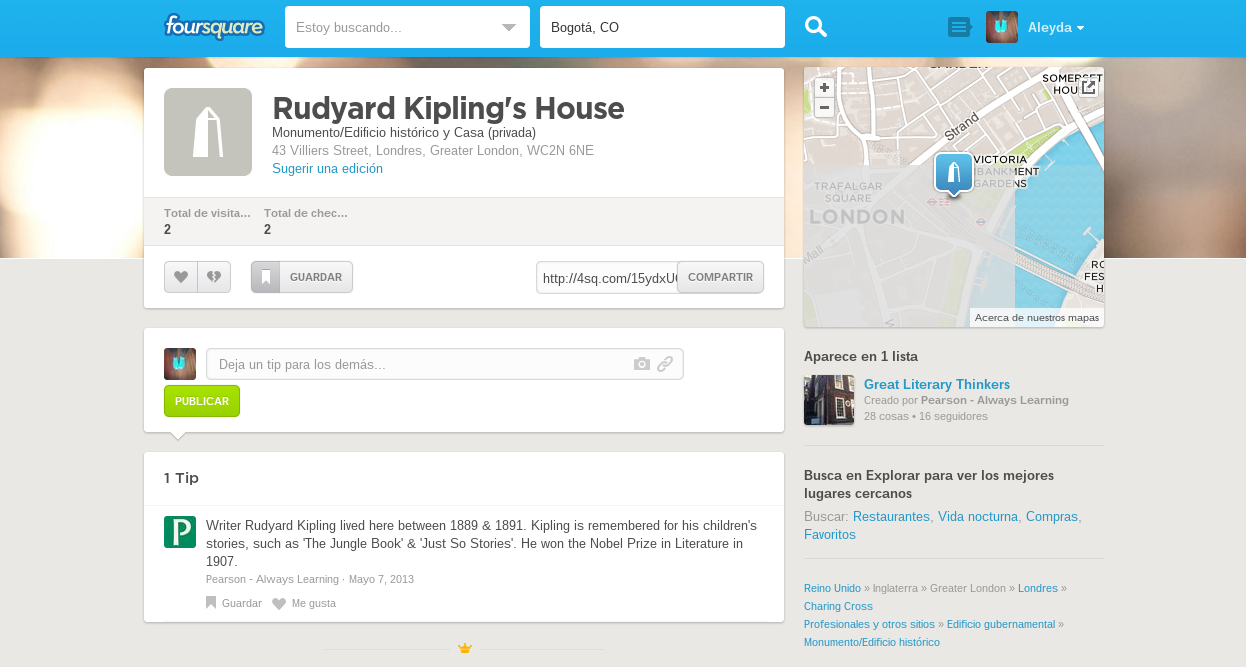Click the 'Vida nocturna' explore link
This screenshot has width=1246, height=667.
pos(978,517)
